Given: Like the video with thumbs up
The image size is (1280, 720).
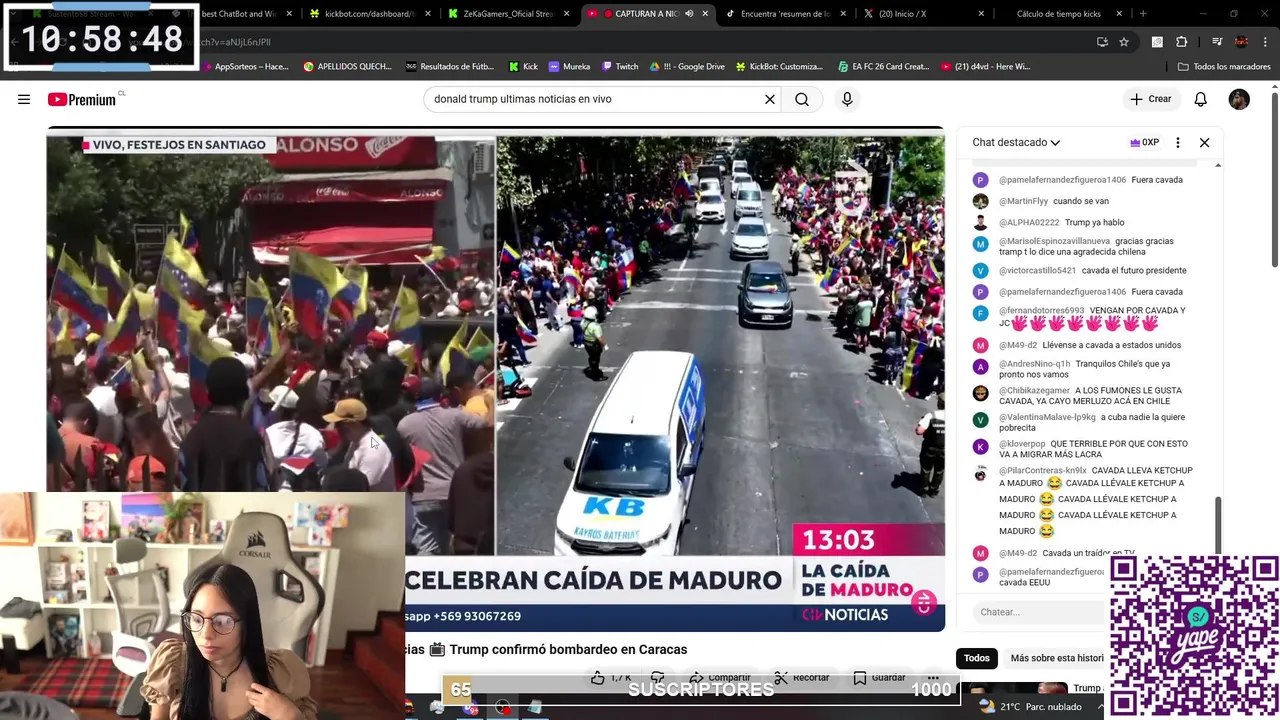Looking at the screenshot, I should tap(610, 678).
